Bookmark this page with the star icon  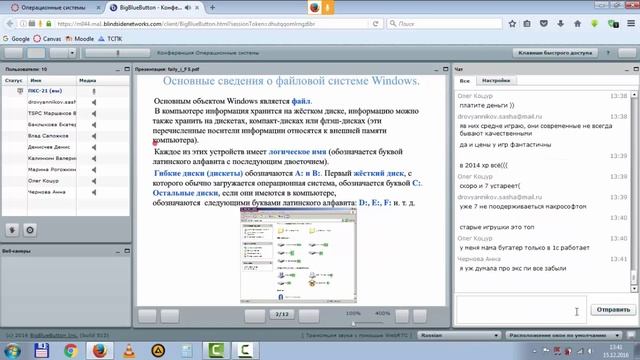point(512,24)
